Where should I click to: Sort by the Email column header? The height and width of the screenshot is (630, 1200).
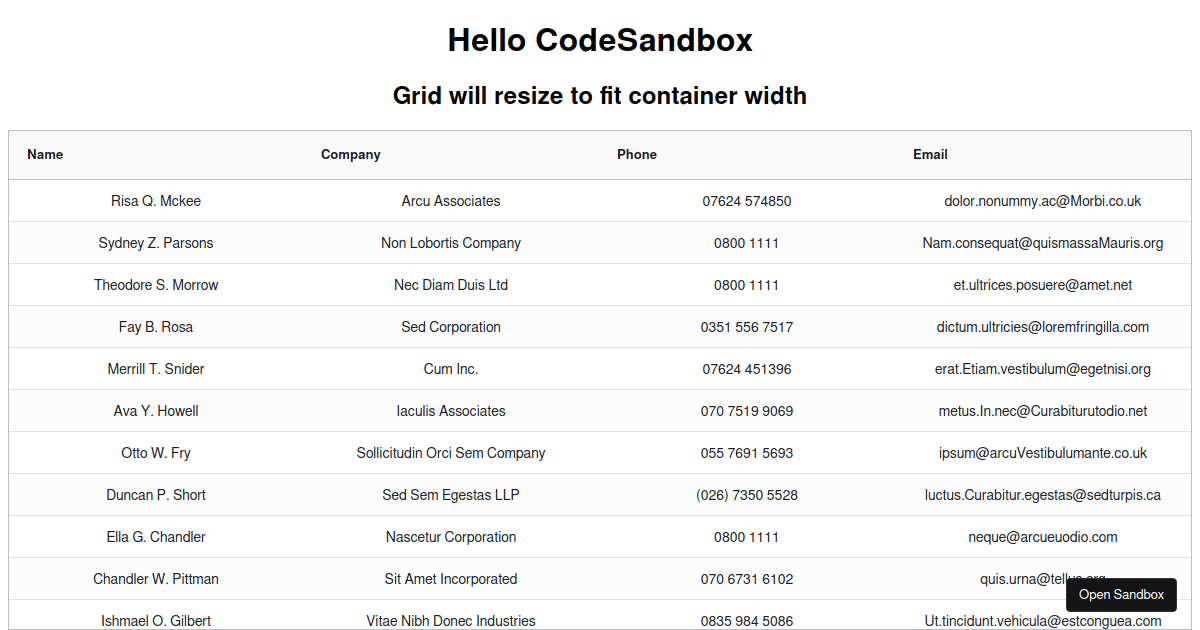click(x=930, y=154)
